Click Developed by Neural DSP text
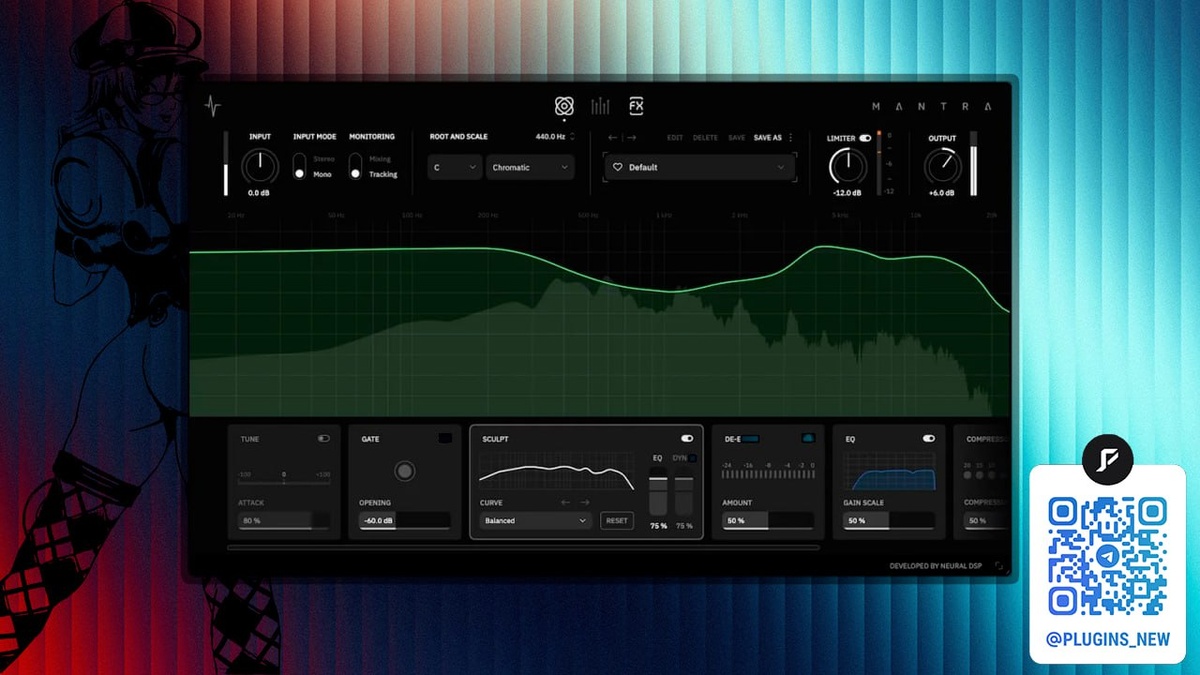Viewport: 1200px width, 675px height. (936, 566)
